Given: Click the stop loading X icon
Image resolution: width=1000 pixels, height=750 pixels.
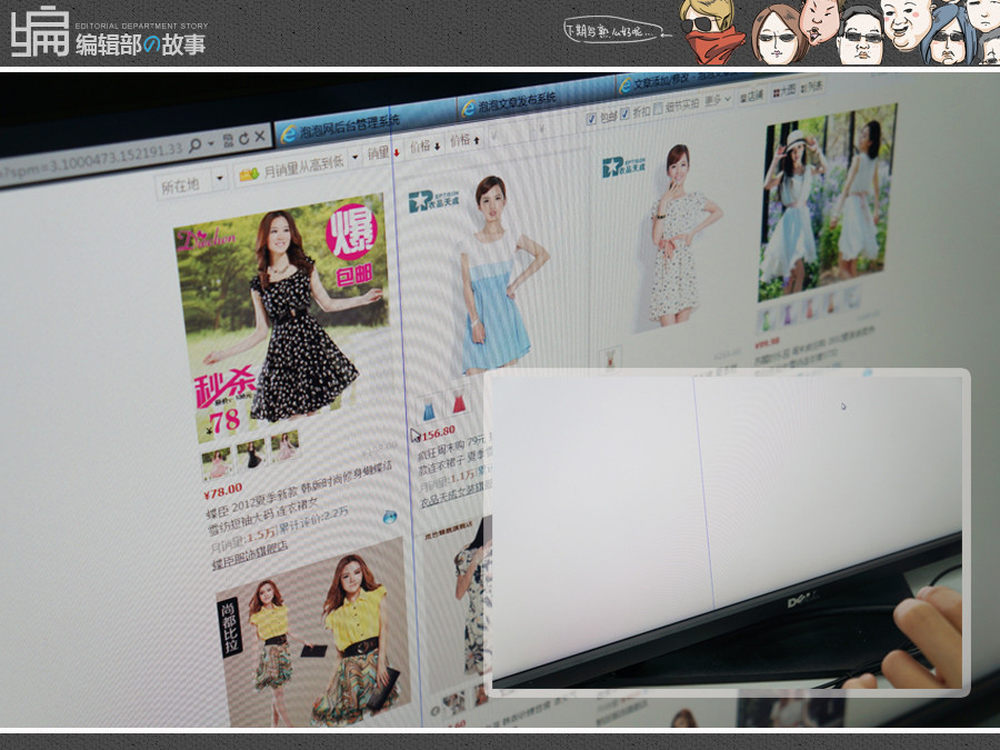Looking at the screenshot, I should click(260, 135).
